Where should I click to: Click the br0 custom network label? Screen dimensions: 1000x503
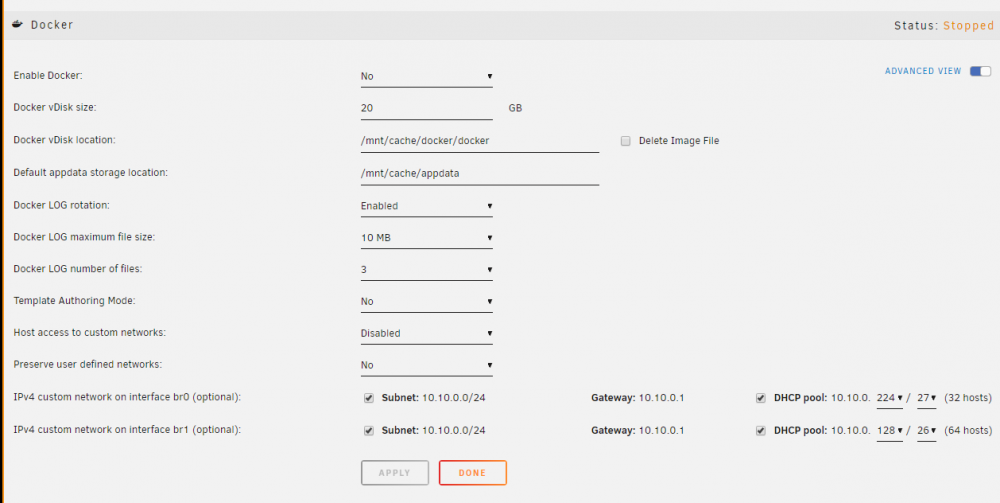(127, 398)
